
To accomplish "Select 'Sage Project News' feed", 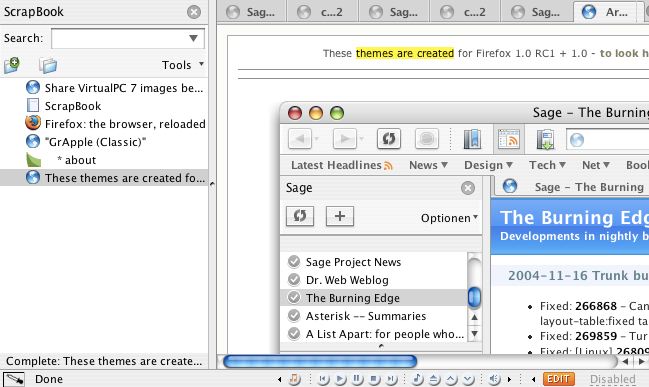I will pyautogui.click(x=374, y=262).
